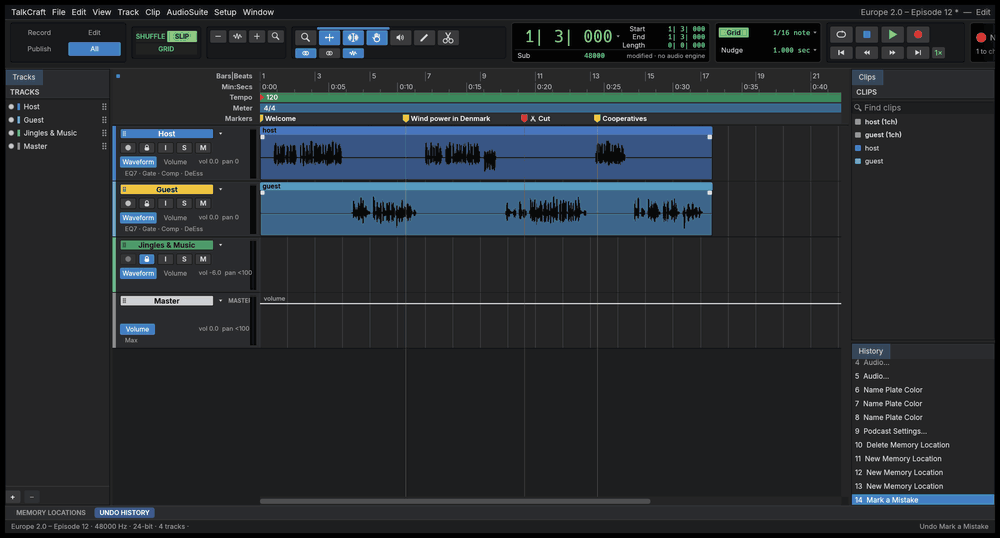Image resolution: width=1000 pixels, height=538 pixels.
Task: Switch to the Record workspace
Action: [39, 33]
